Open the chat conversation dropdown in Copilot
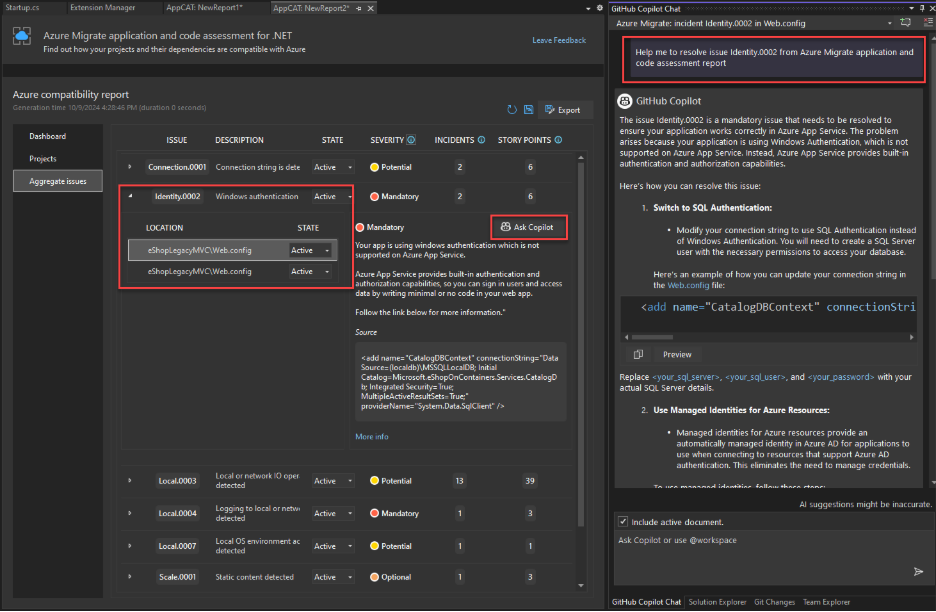 pyautogui.click(x=889, y=22)
